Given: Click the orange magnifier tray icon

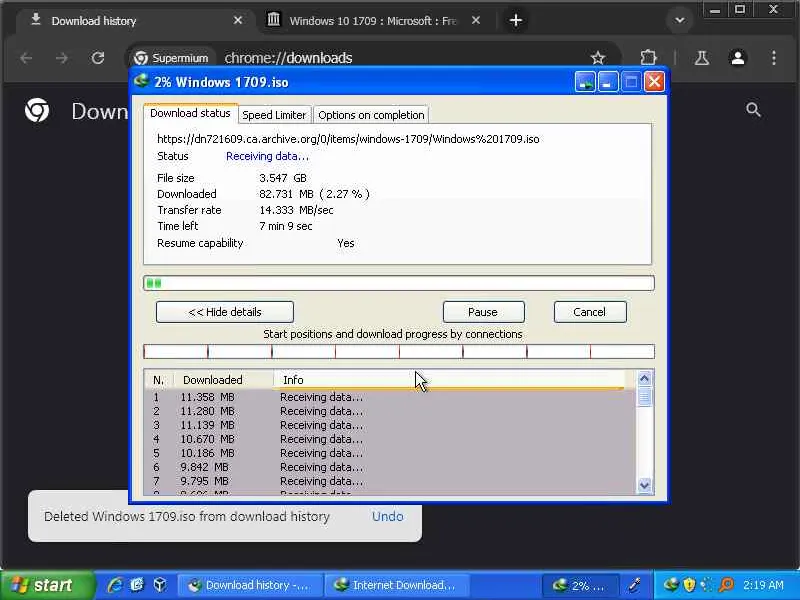Looking at the screenshot, I should 726,585.
